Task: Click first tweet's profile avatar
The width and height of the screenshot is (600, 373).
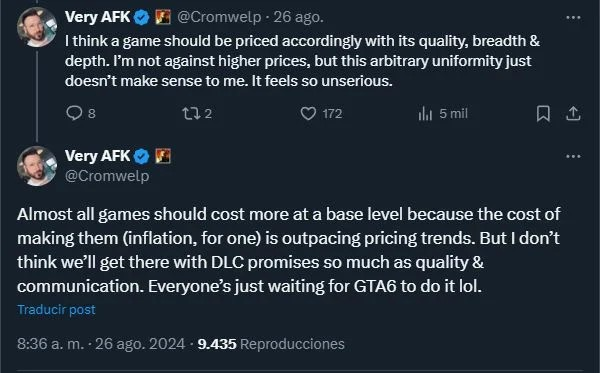Action: tap(37, 27)
